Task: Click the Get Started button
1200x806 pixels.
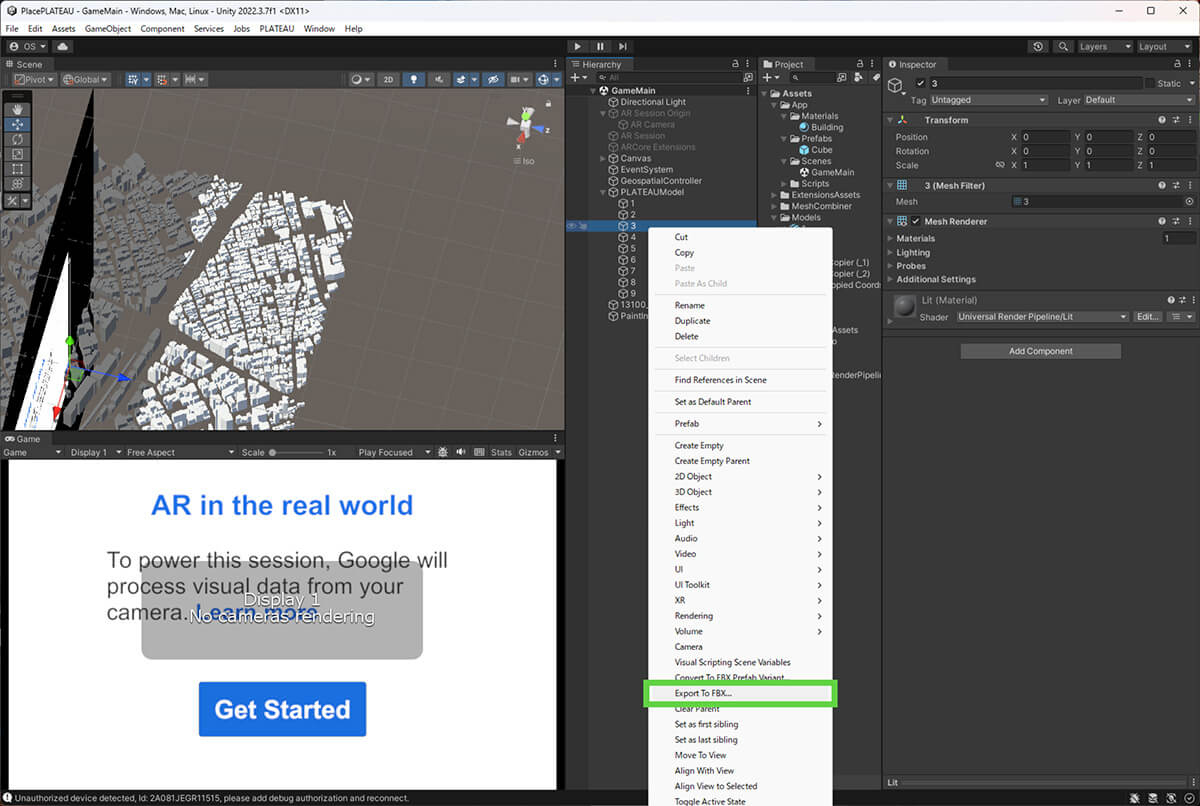Action: point(282,709)
